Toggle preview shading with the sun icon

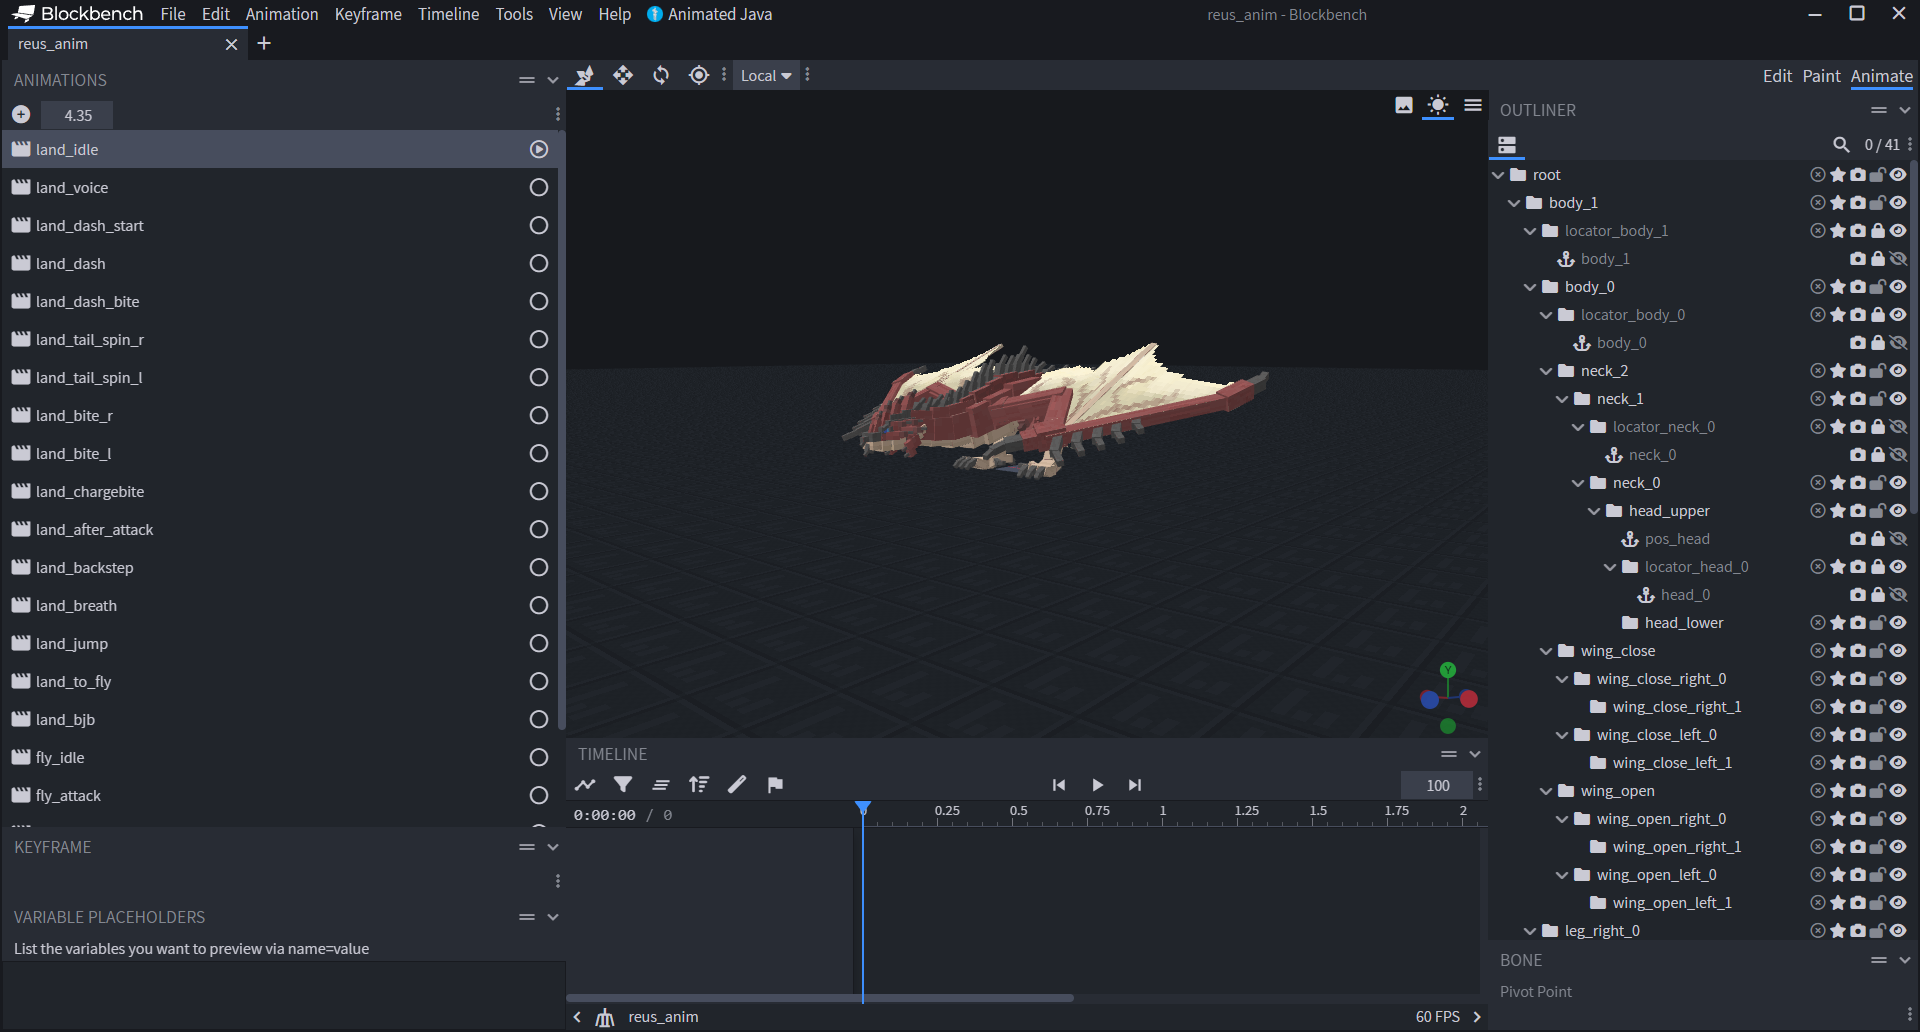click(1438, 105)
